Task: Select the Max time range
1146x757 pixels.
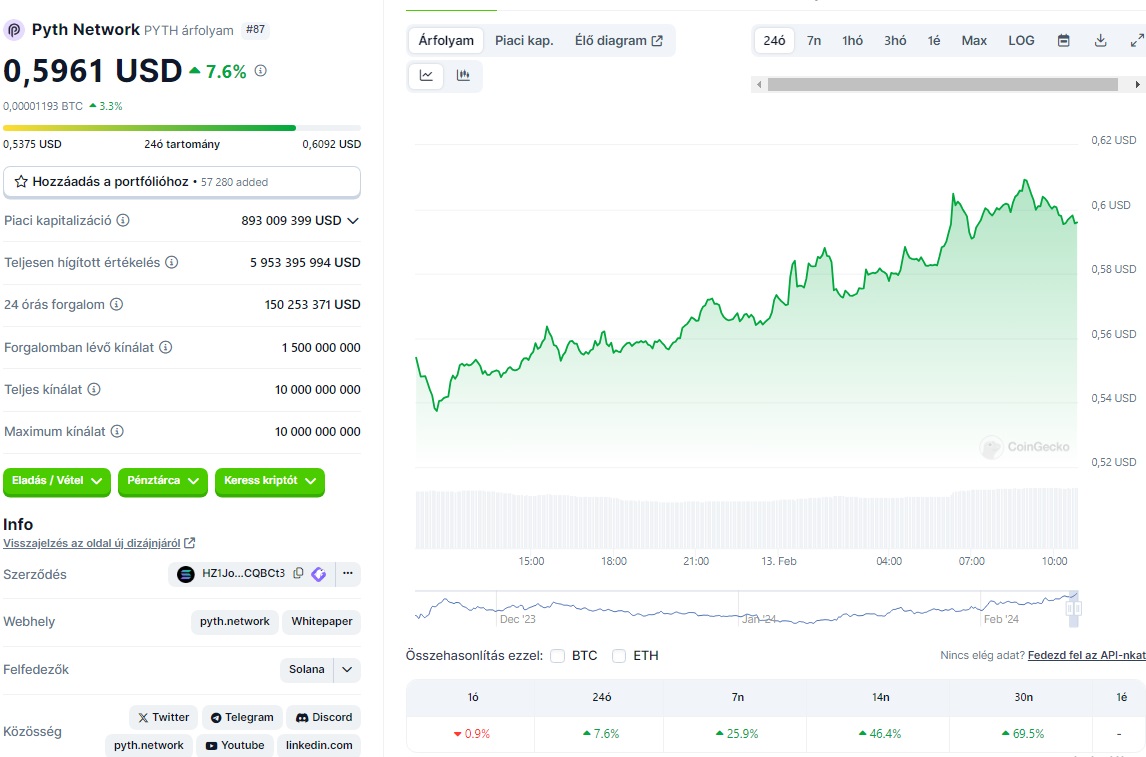Action: click(974, 41)
